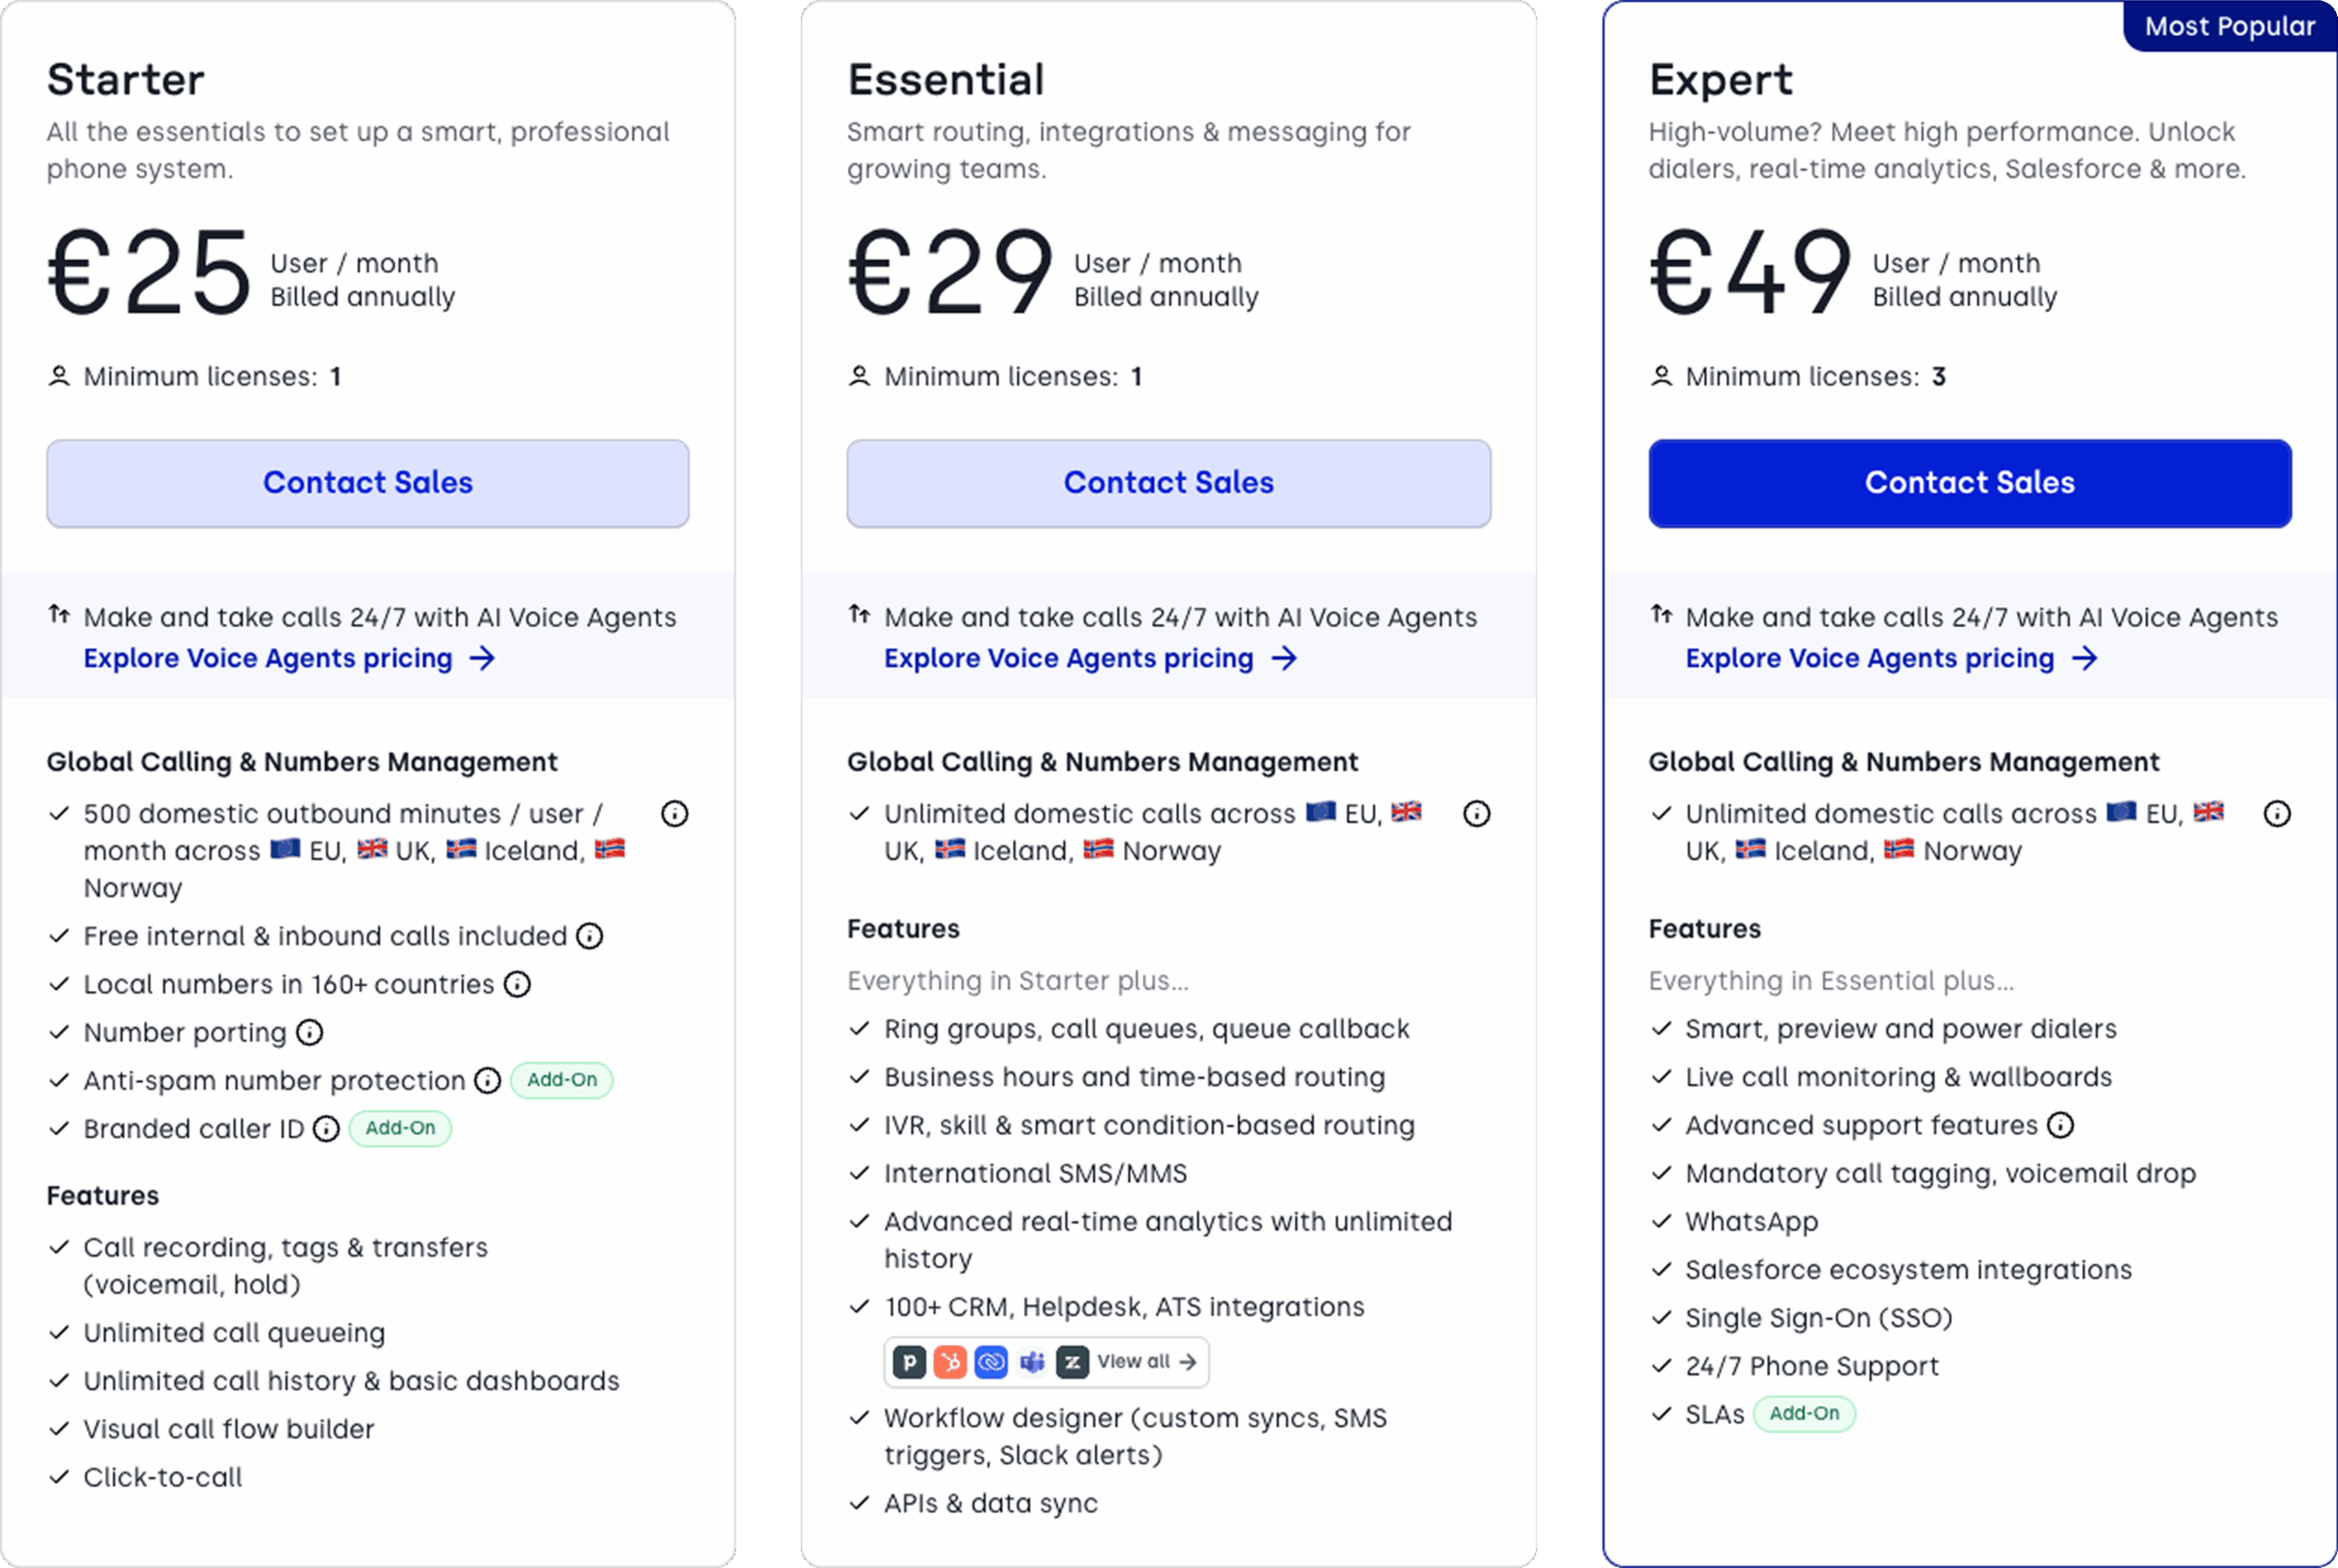Click info icon beside Local numbers in 160+ countries
This screenshot has width=2338, height=1568.
click(x=517, y=984)
